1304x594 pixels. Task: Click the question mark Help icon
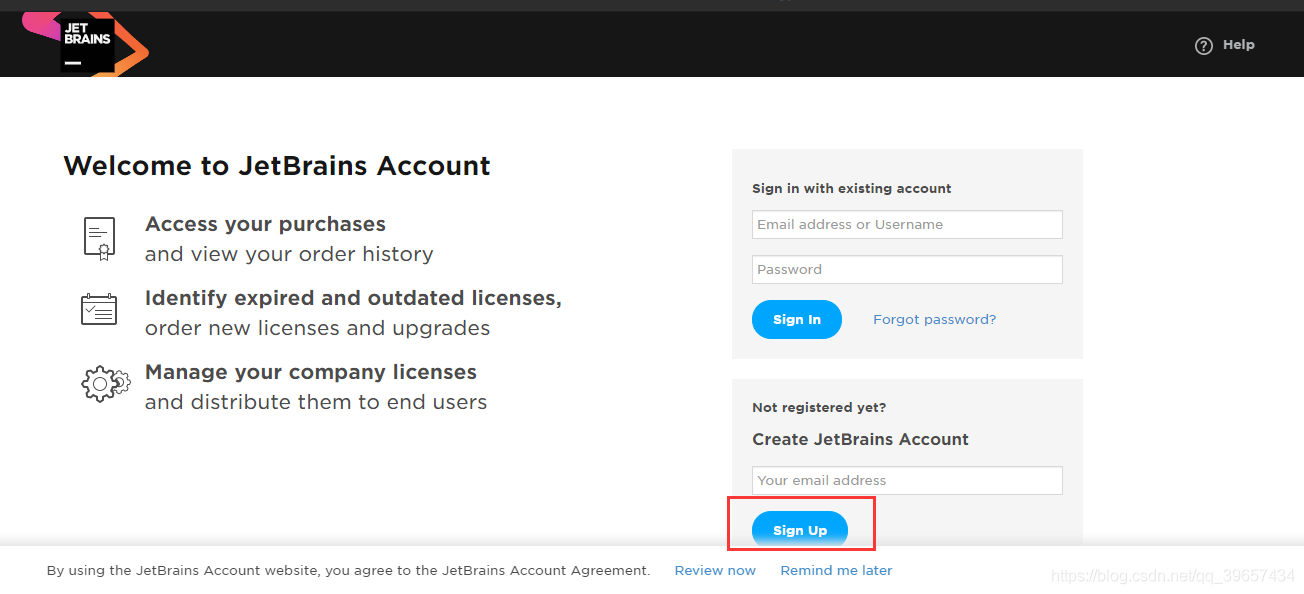pyautogui.click(x=1204, y=45)
